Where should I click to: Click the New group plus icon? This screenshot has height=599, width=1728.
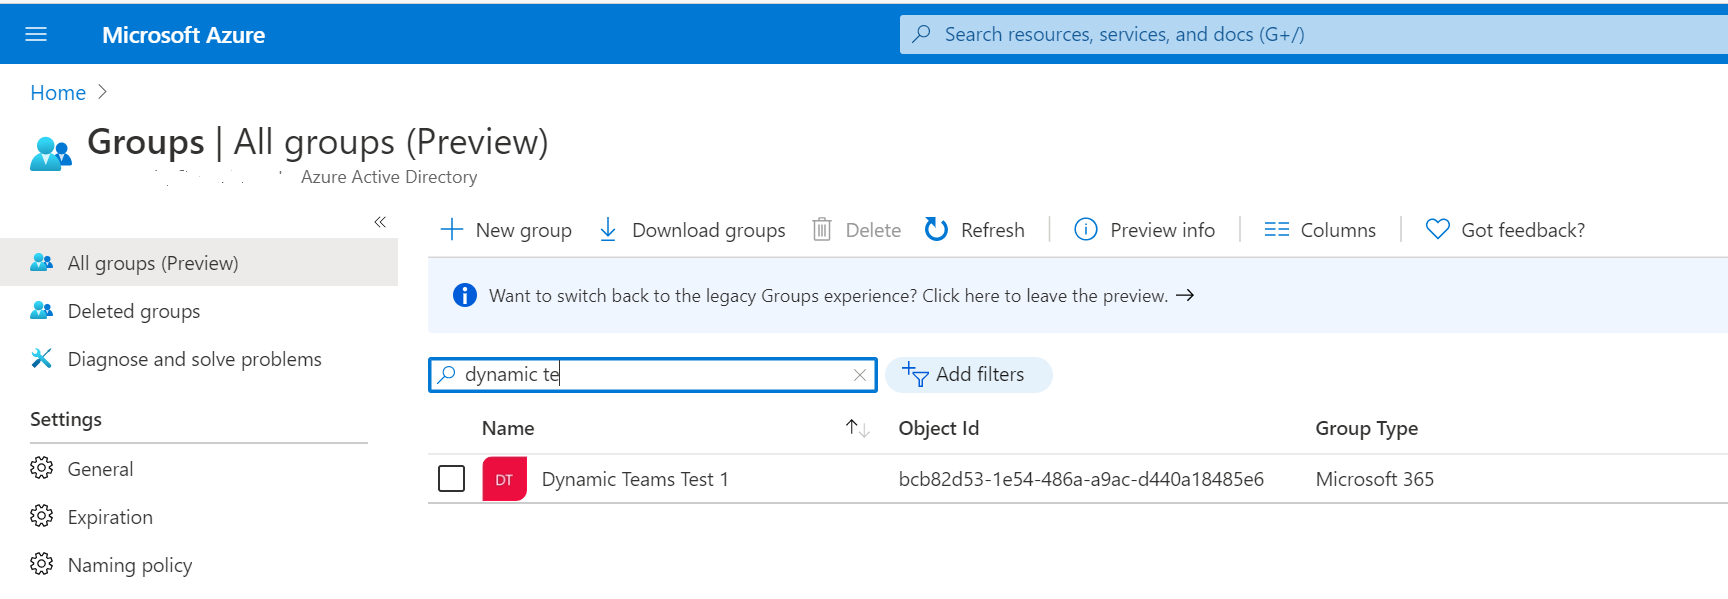452,230
